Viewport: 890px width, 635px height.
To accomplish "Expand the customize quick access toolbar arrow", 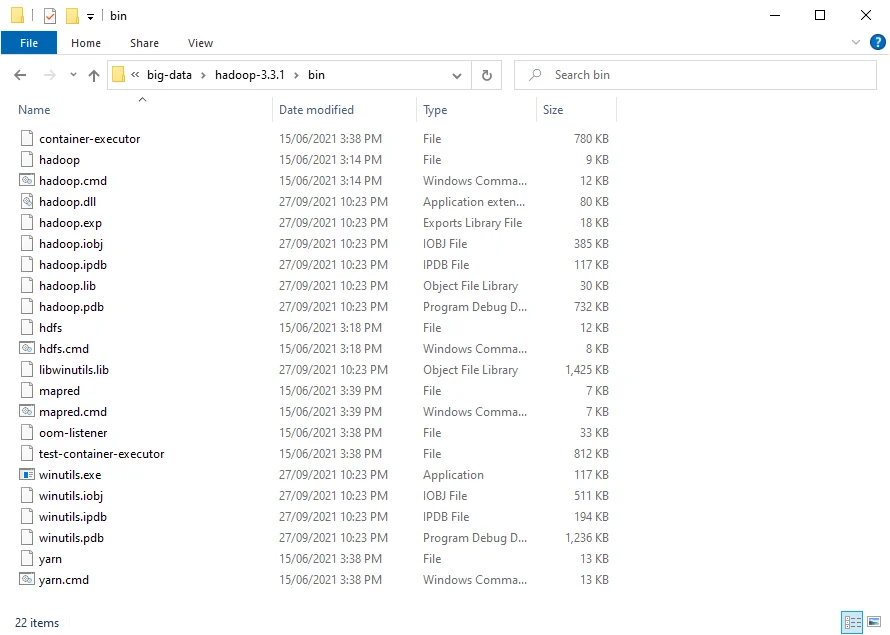I will [x=89, y=15].
